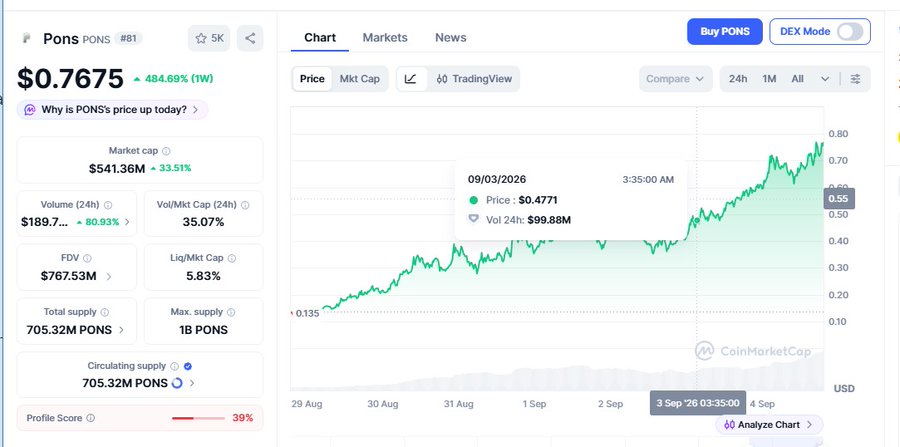Screen dimensions: 900x447
Task: Click the 5.83% Liq/Mkt Cap value
Action: click(203, 276)
